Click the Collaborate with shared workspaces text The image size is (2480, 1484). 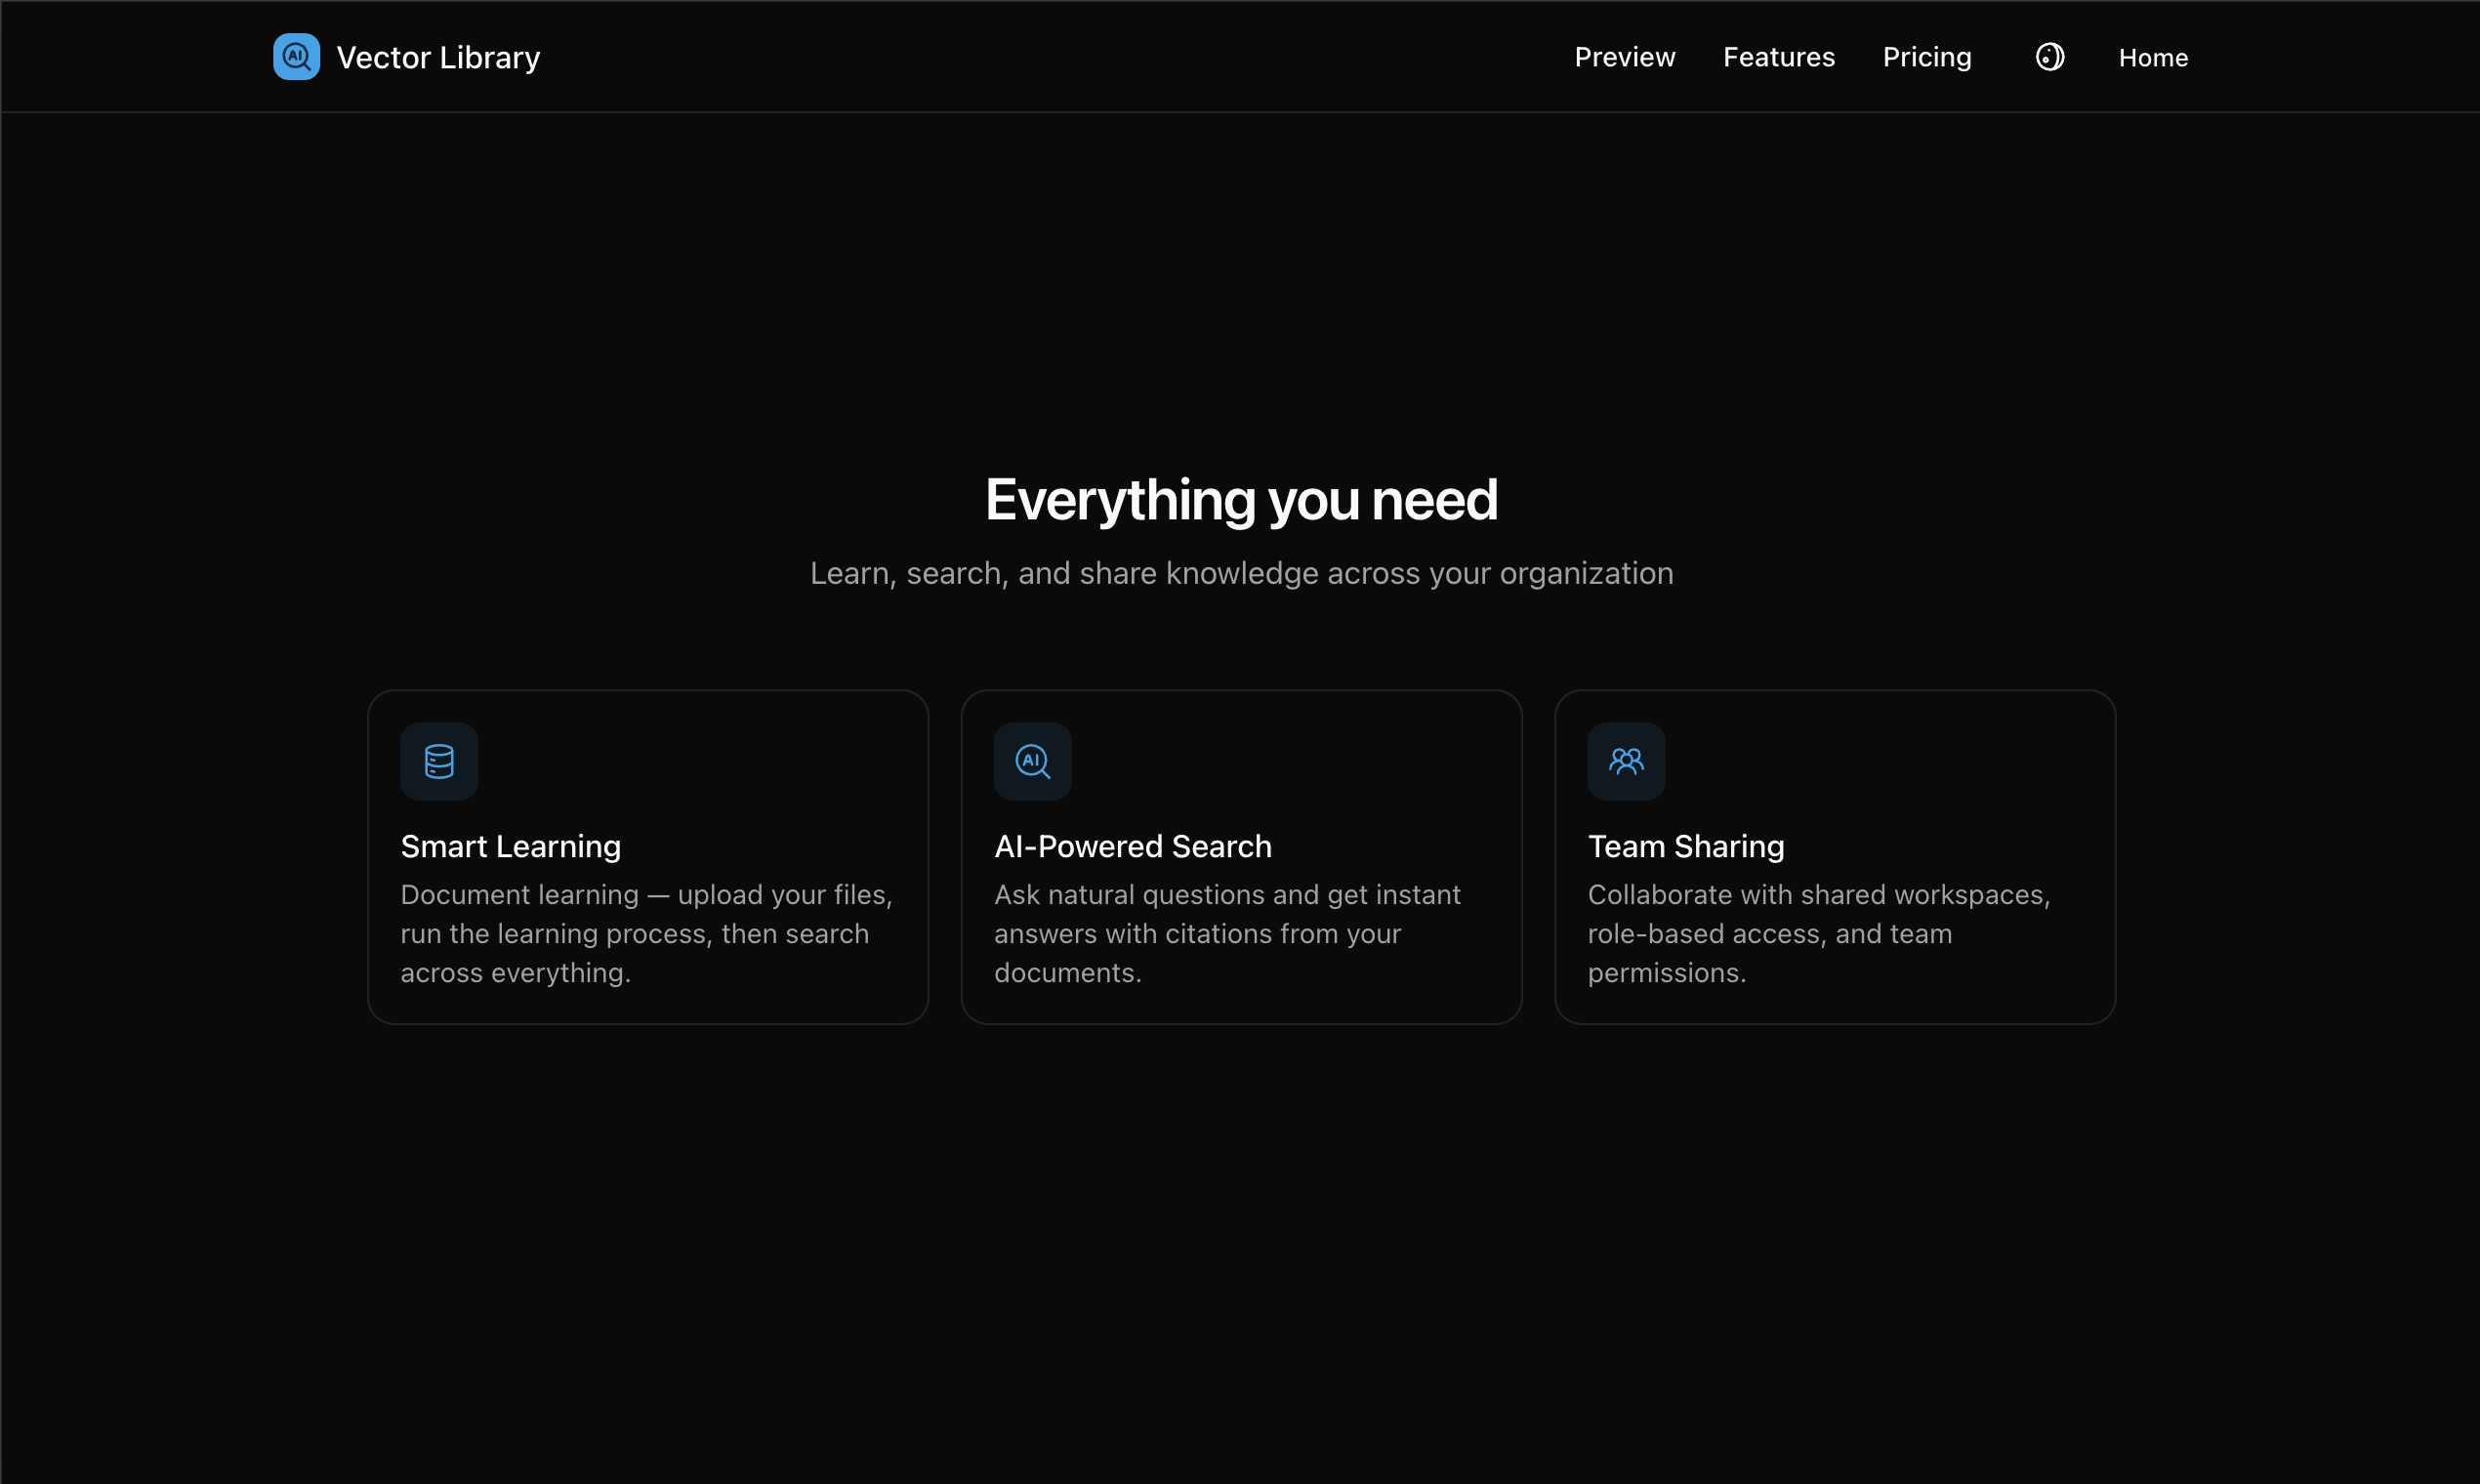pyautogui.click(x=1817, y=933)
